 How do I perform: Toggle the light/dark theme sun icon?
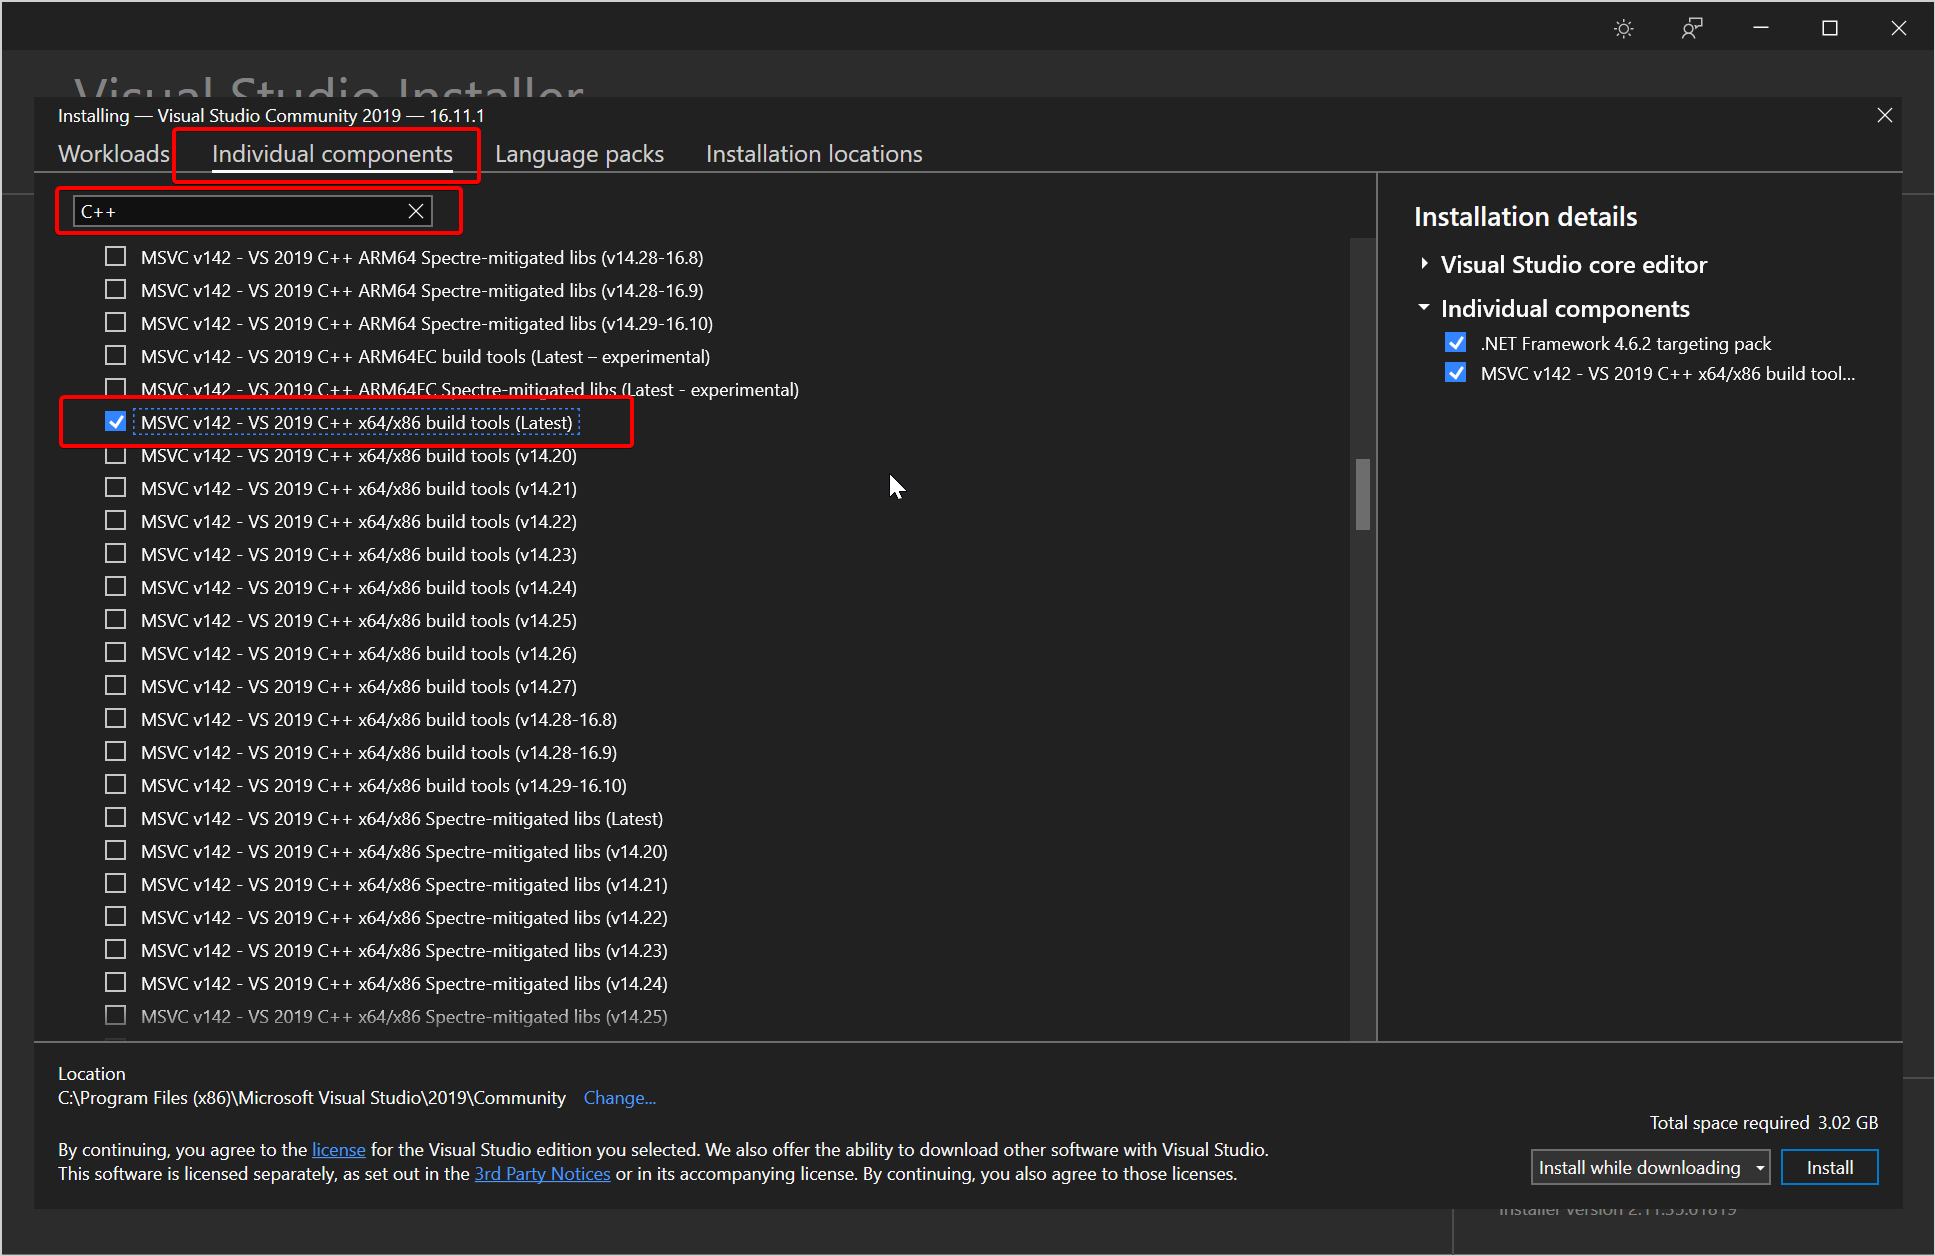point(1624,29)
